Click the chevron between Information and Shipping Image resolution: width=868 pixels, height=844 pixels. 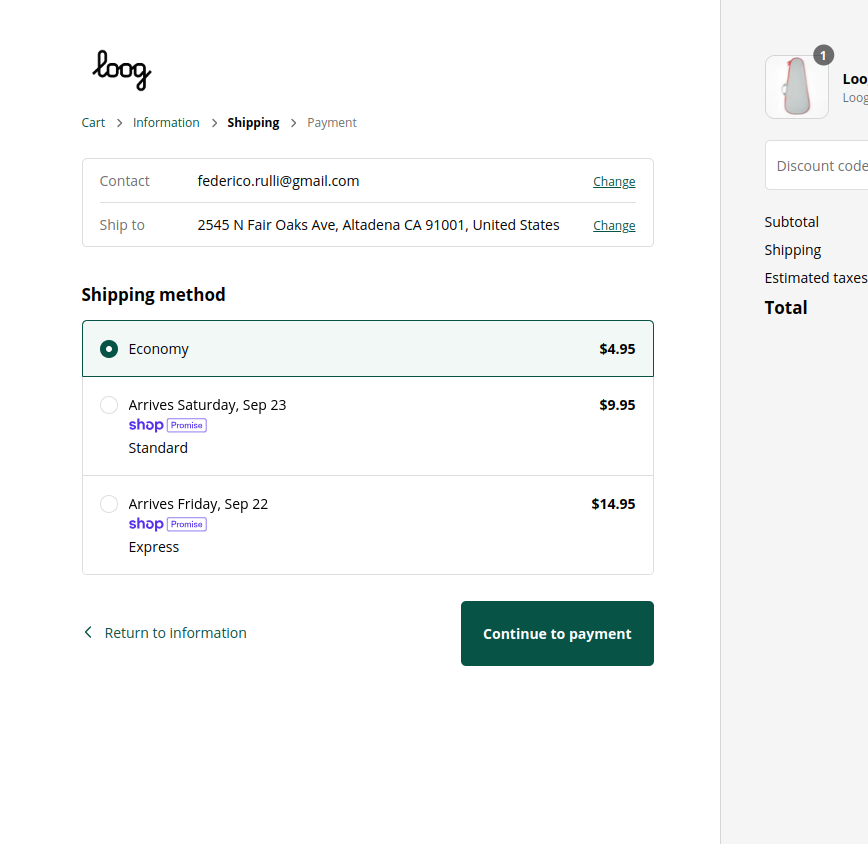[x=214, y=123]
